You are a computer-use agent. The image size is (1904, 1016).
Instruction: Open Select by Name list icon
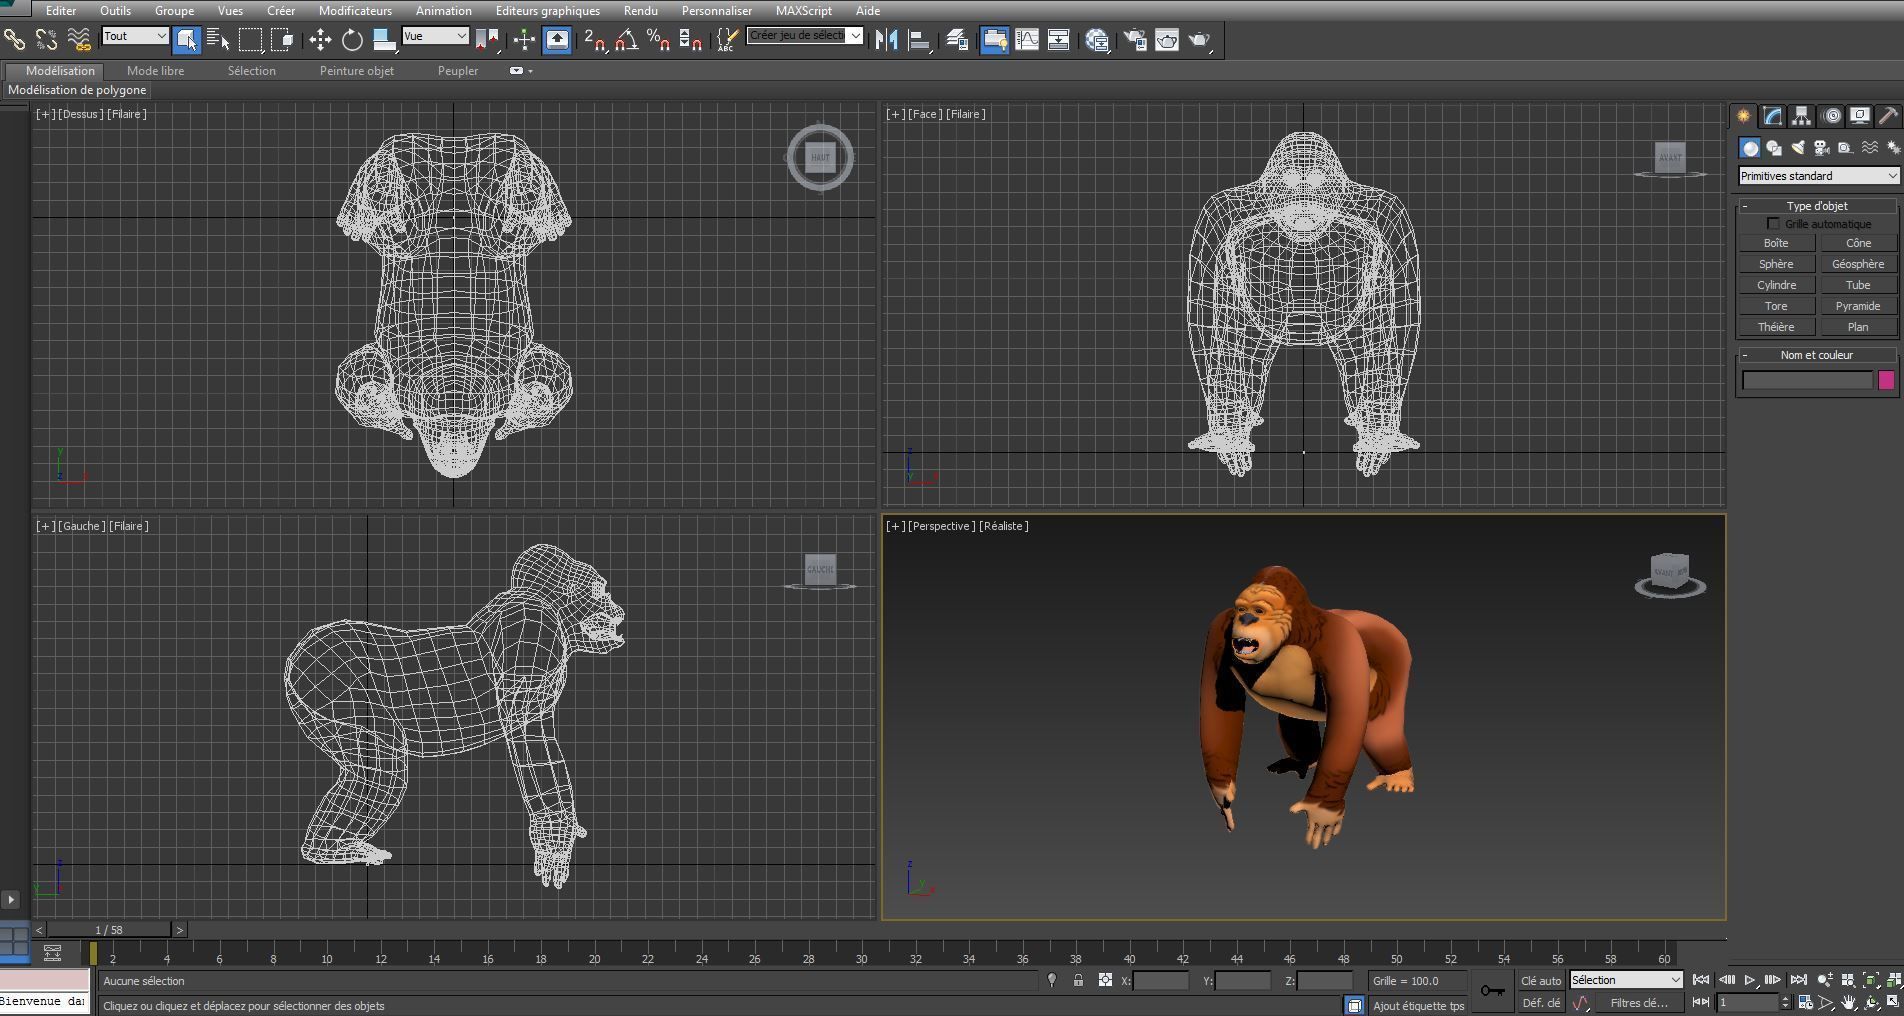(x=218, y=40)
